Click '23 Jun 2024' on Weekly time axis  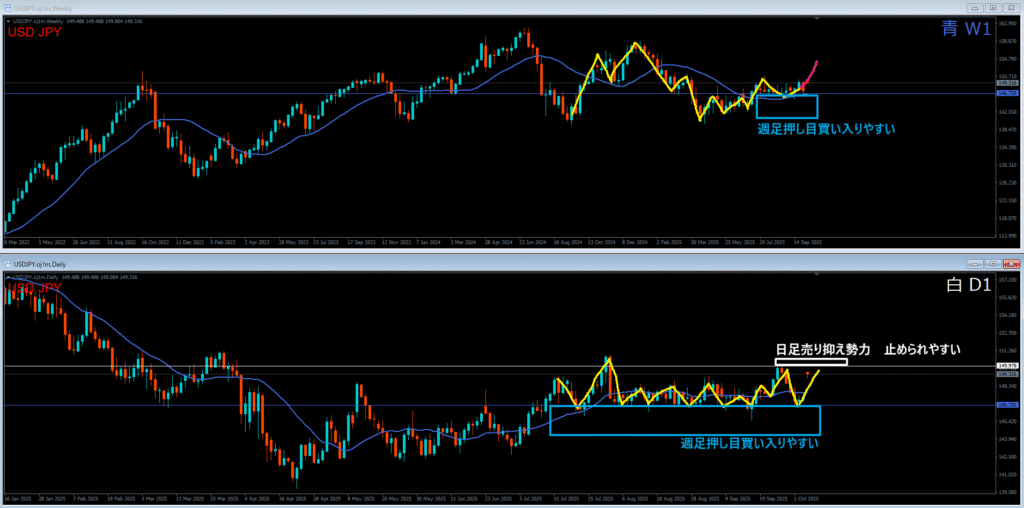tap(532, 242)
